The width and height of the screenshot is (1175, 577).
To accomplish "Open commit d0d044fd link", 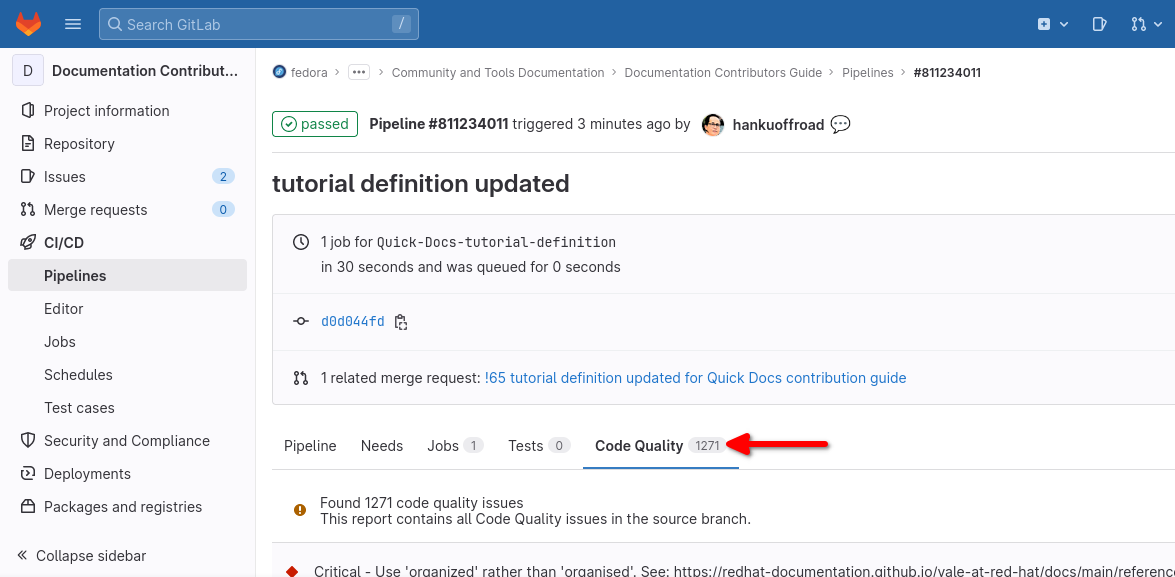I will pyautogui.click(x=352, y=322).
